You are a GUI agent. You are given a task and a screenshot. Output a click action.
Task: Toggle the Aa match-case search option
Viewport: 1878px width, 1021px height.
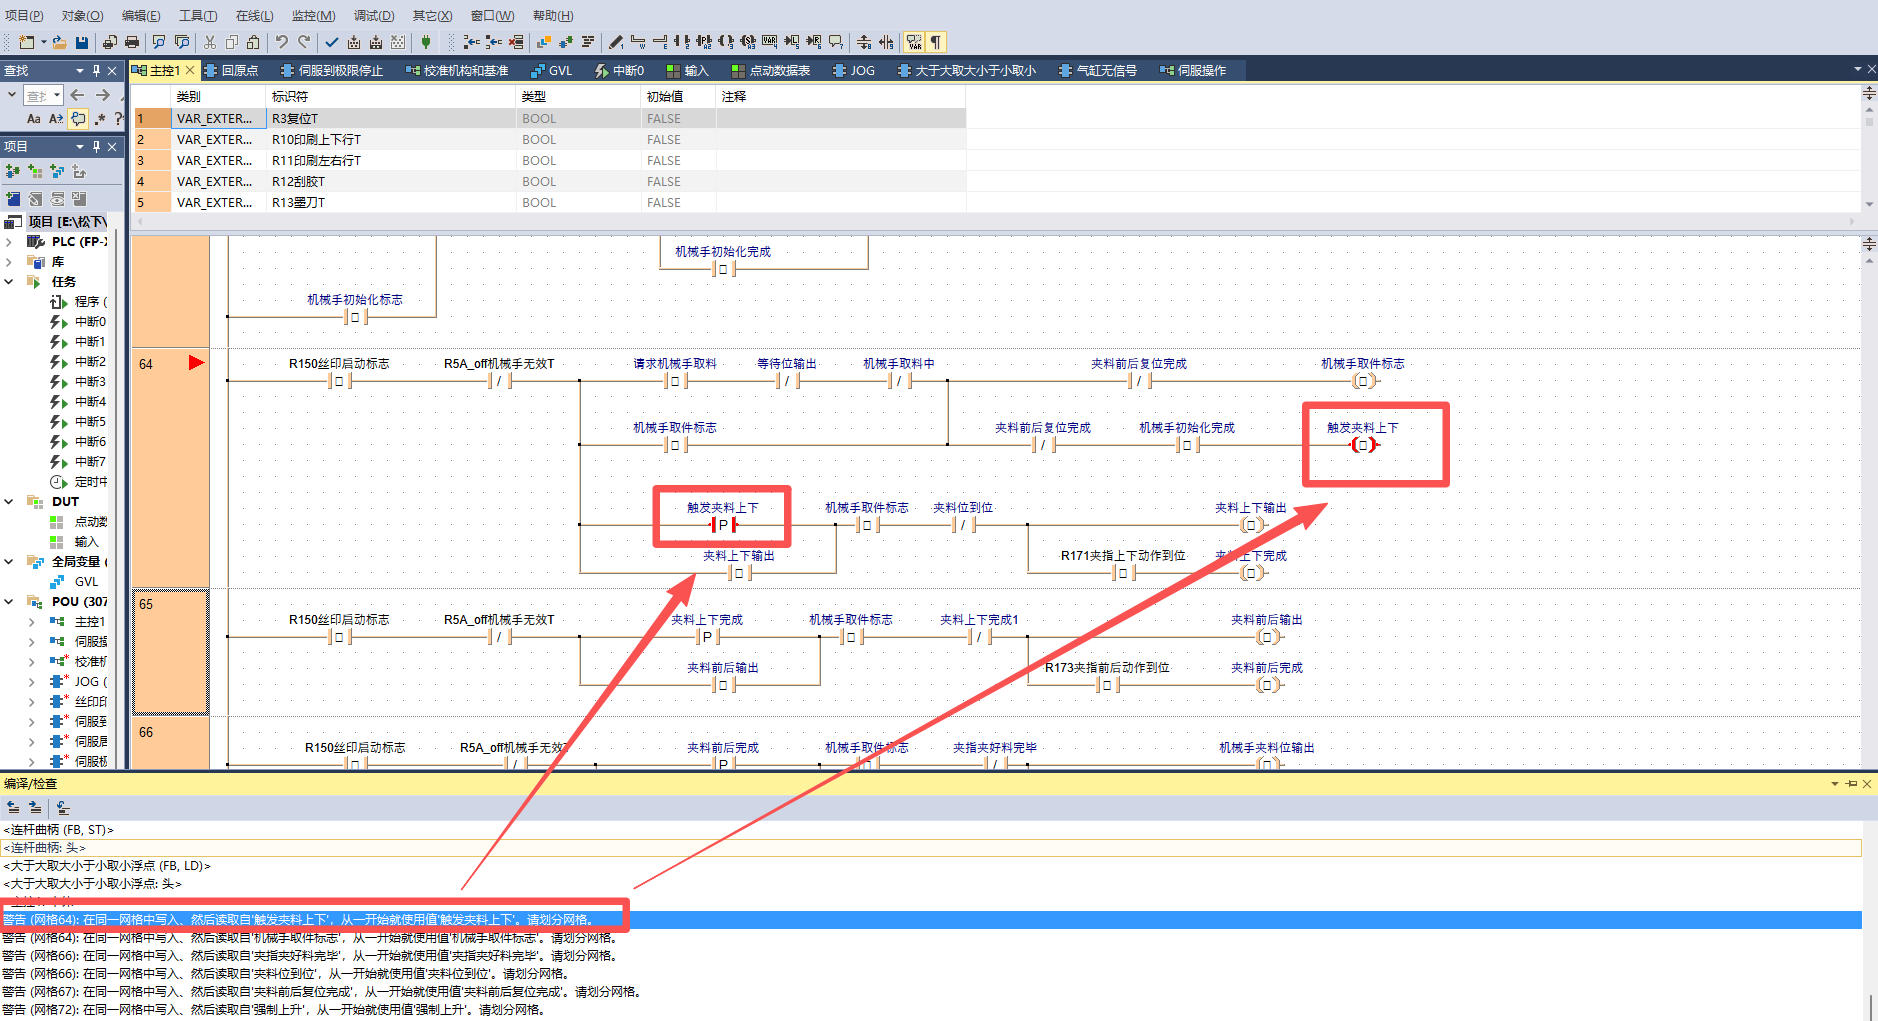click(33, 119)
